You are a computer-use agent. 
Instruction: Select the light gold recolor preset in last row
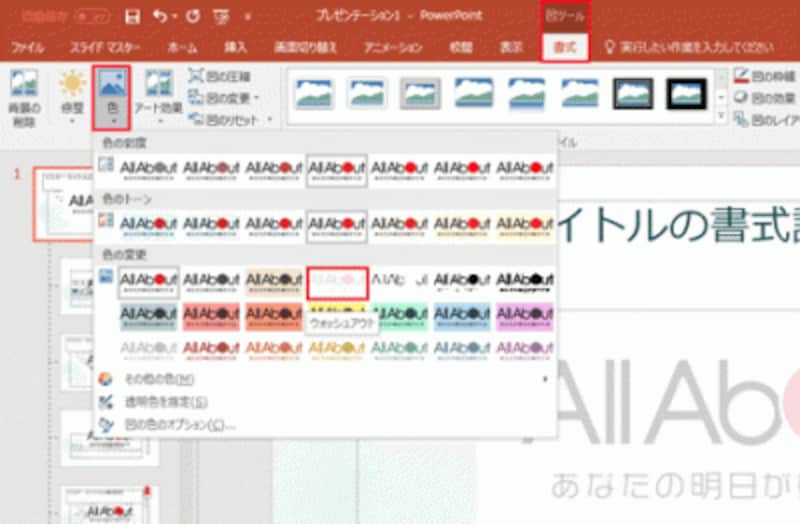pyautogui.click(x=337, y=350)
